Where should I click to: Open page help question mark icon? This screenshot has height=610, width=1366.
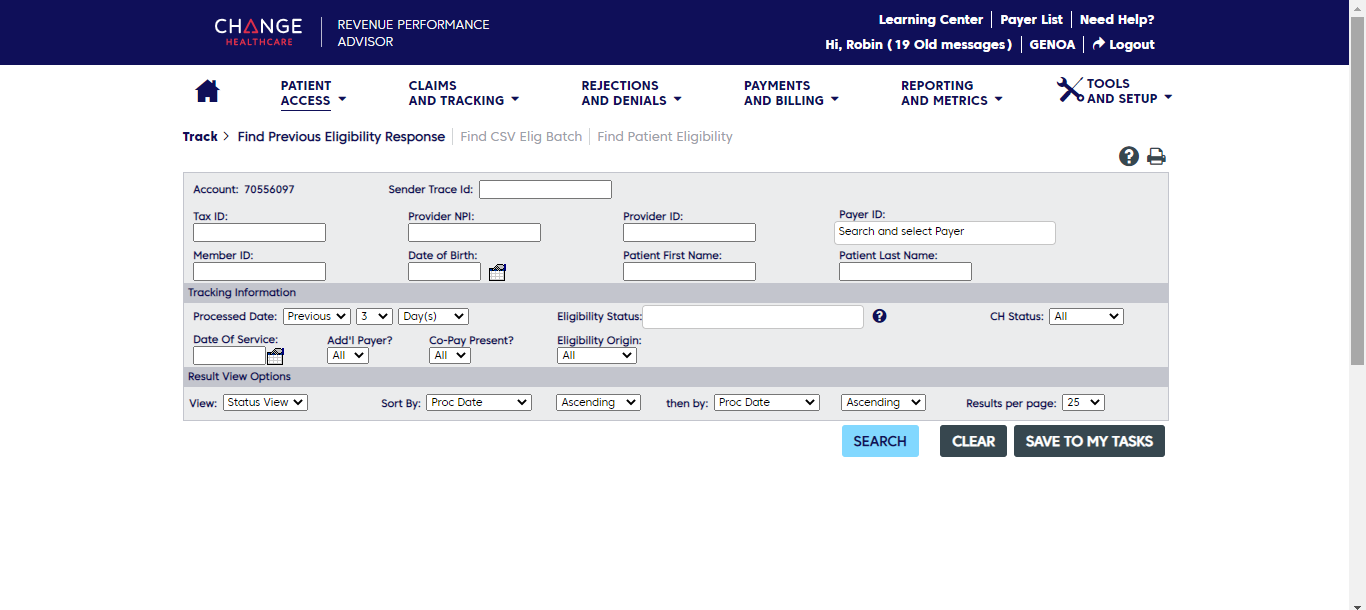pos(1129,156)
